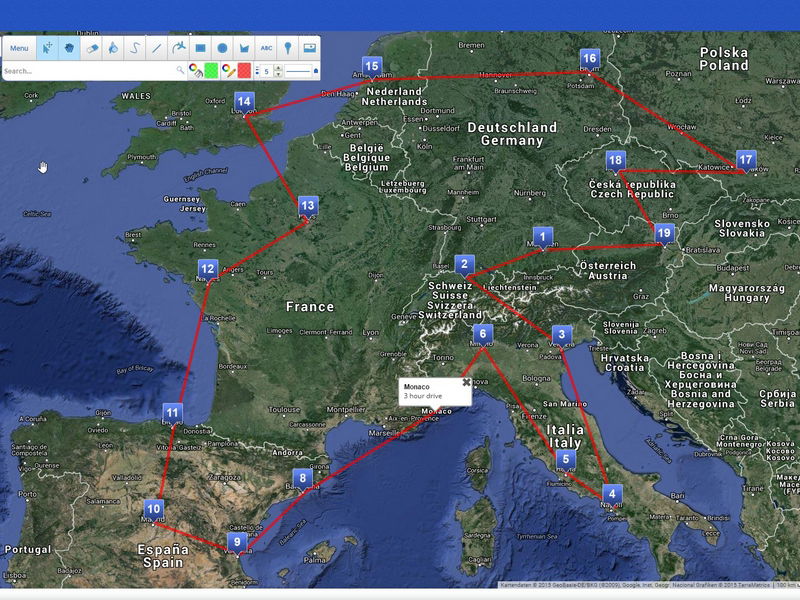Screen dimensions: 800x600
Task: Click the España Spain map label
Action: click(163, 556)
